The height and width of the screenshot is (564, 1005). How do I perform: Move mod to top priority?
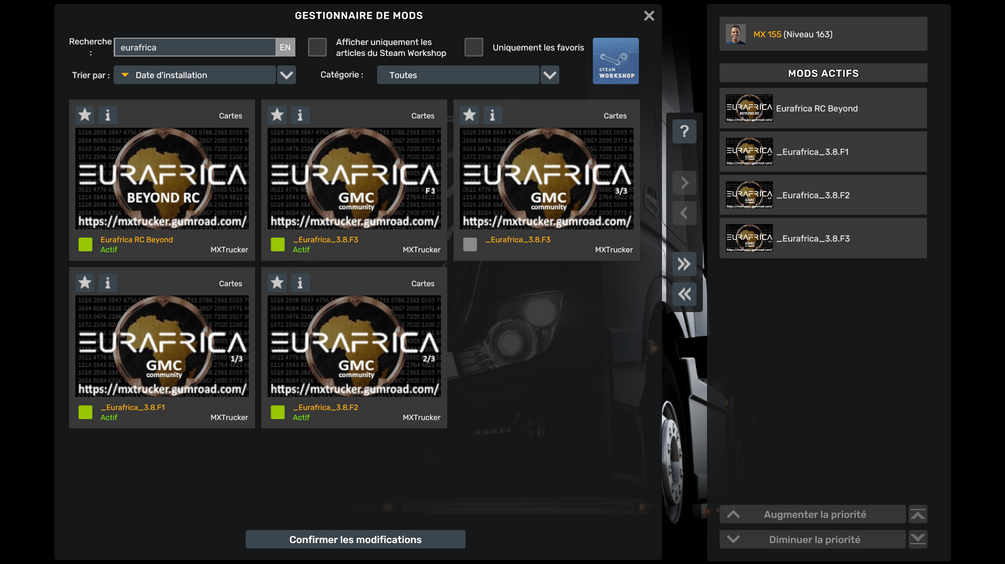pyautogui.click(x=918, y=514)
